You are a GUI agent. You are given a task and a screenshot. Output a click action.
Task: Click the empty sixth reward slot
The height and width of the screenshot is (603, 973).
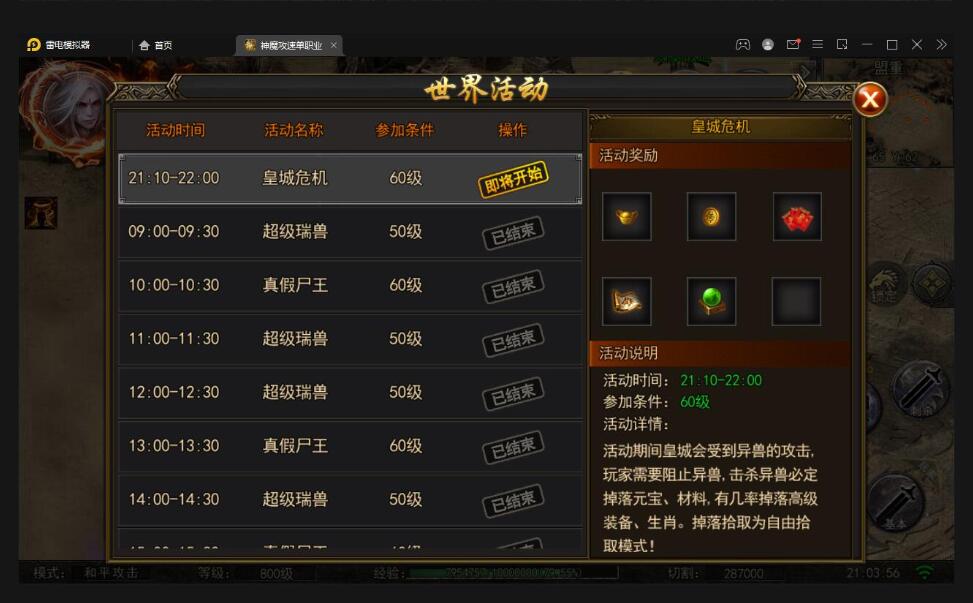(x=797, y=302)
